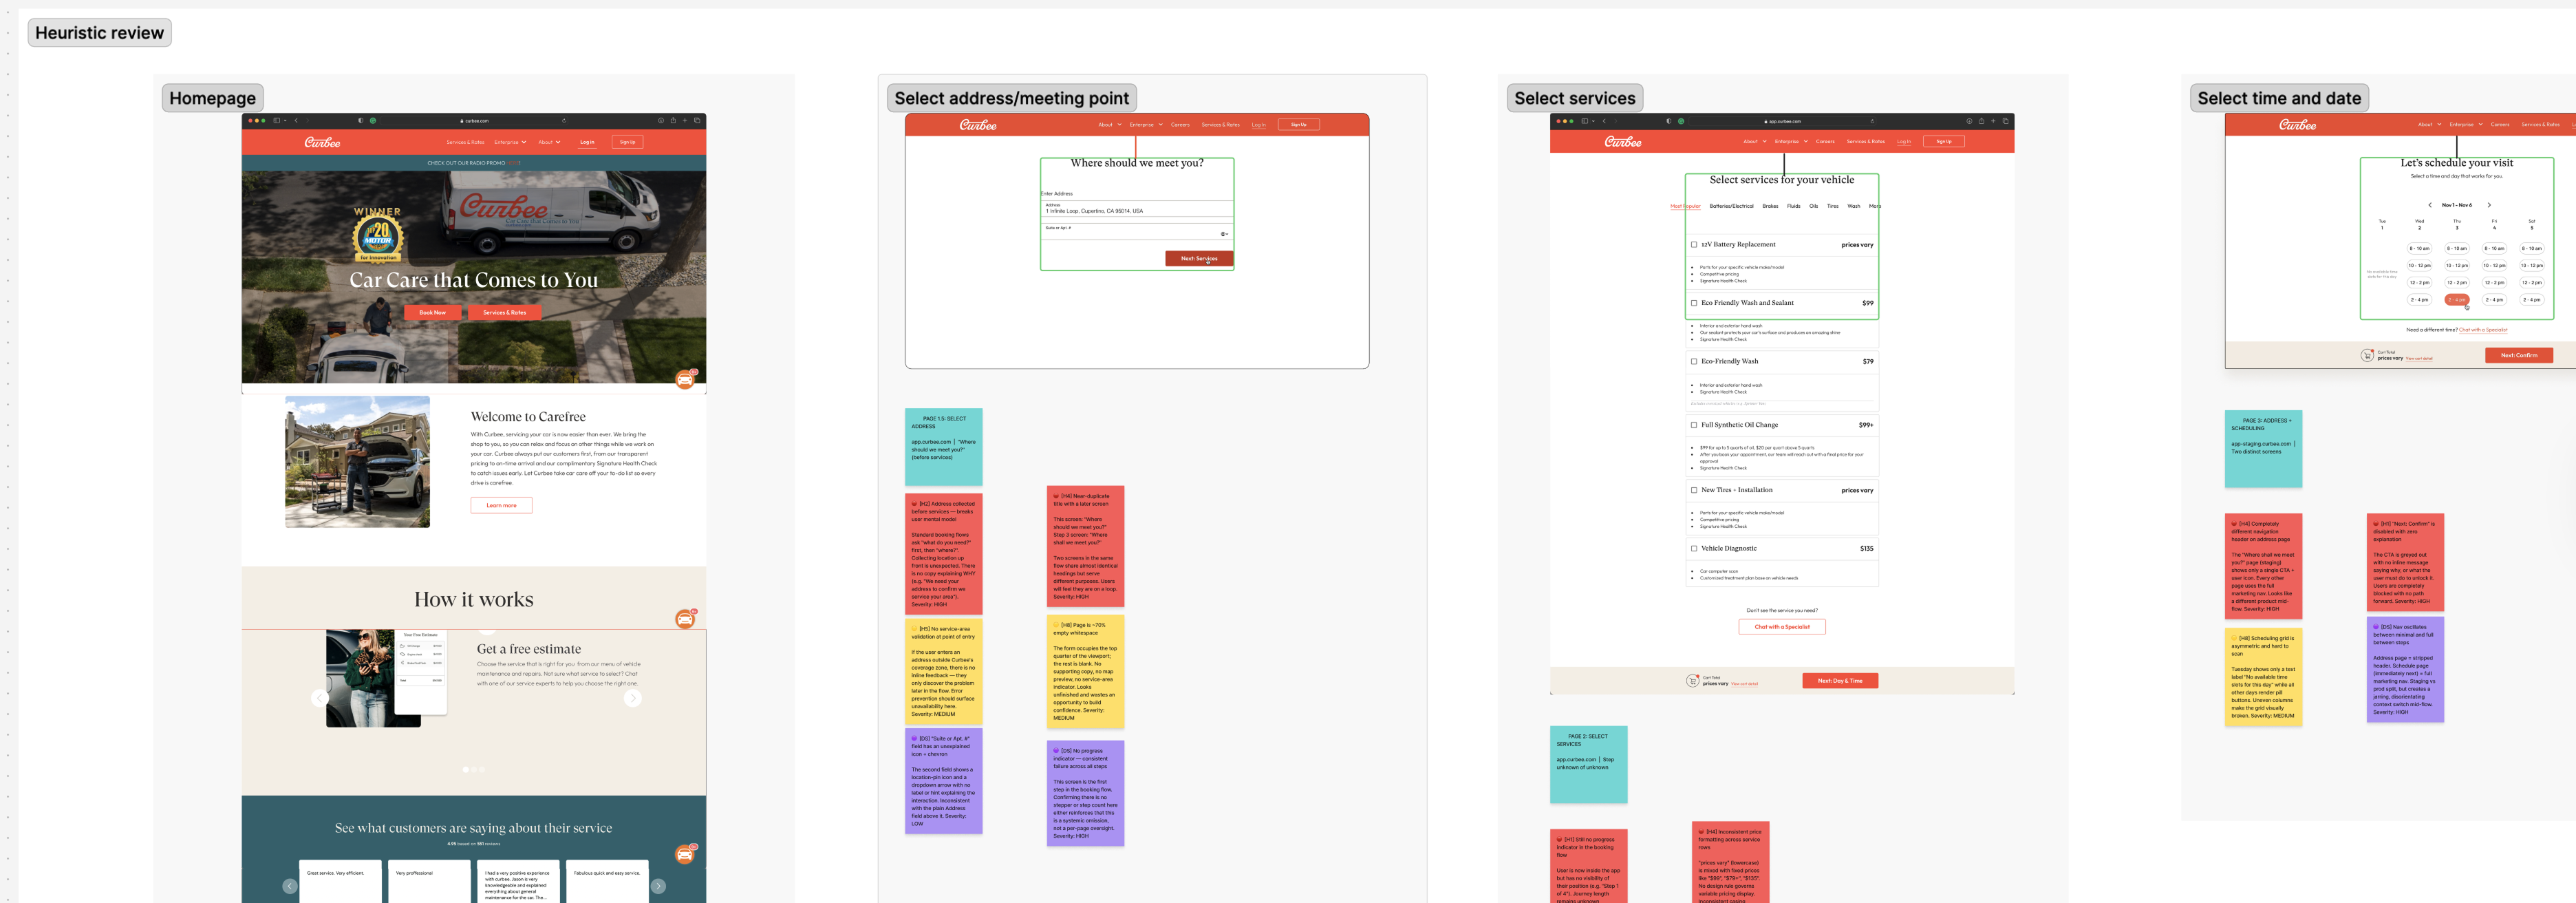Open the Suite or Apt field dropdown chevron
Viewport: 2576px width, 903px height.
pyautogui.click(x=1227, y=234)
